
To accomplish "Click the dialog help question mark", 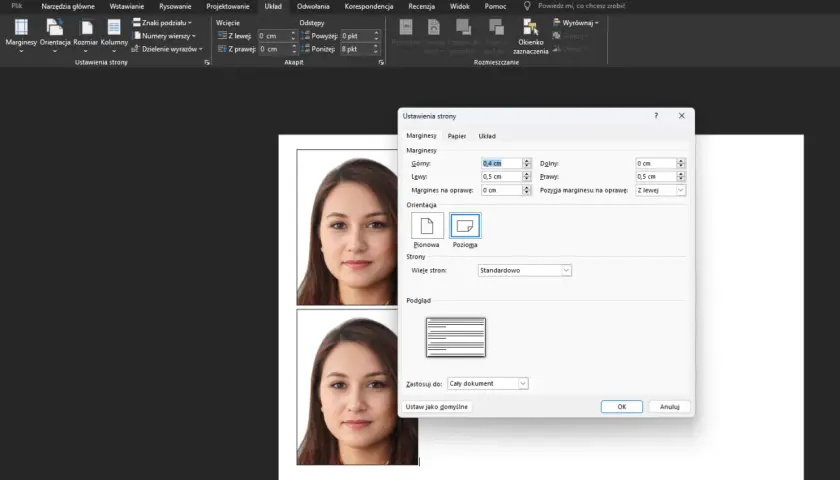I will (x=656, y=116).
